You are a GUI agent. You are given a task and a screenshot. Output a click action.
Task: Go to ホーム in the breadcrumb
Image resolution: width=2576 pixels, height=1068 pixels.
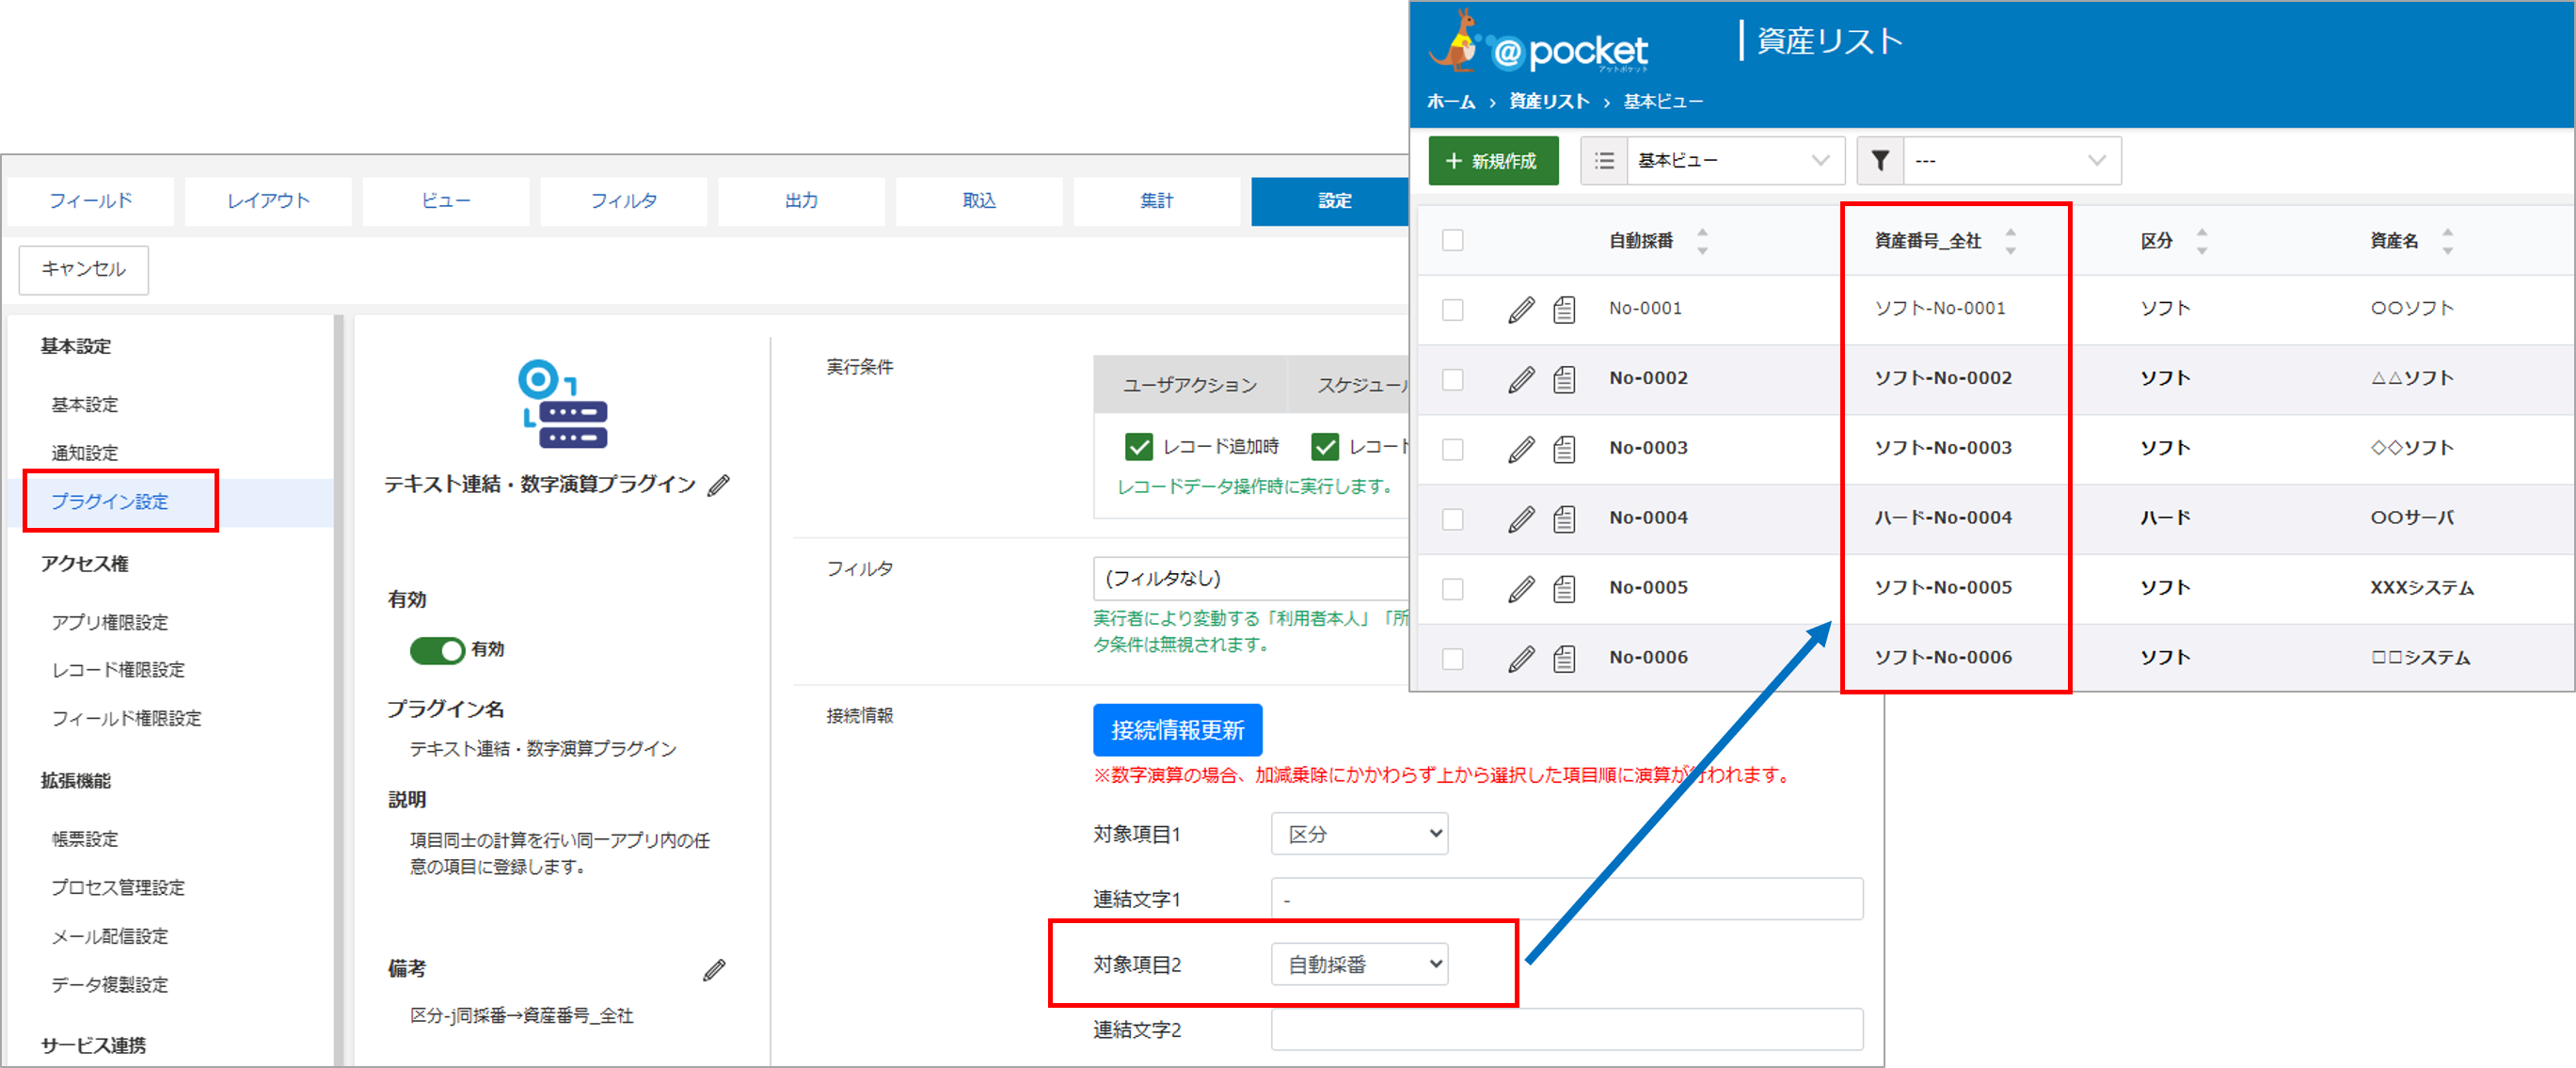click(1450, 102)
